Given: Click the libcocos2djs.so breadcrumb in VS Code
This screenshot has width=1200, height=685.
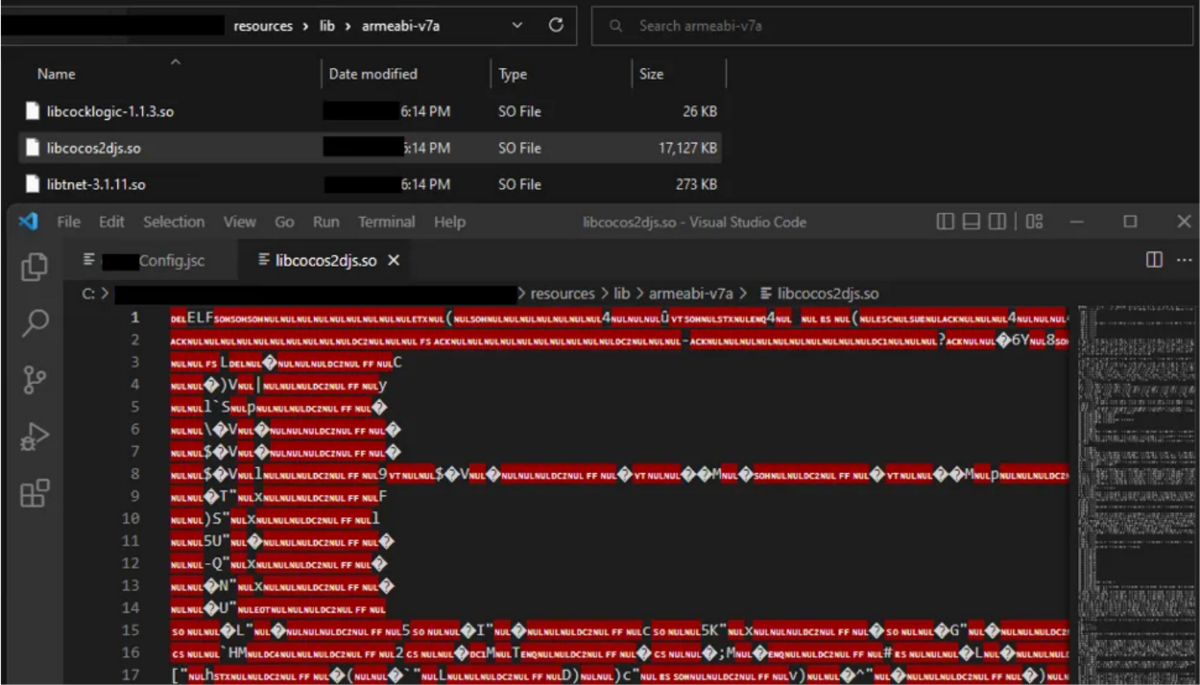Looking at the screenshot, I should pyautogui.click(x=819, y=294).
